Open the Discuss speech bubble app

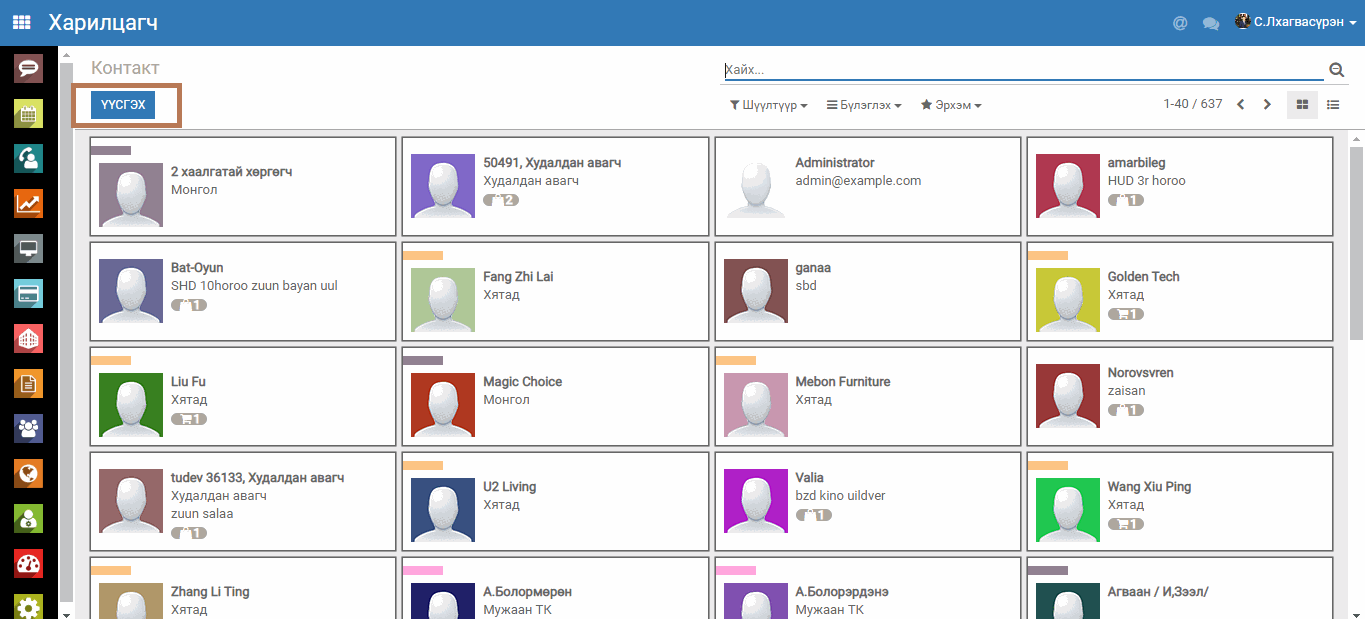click(28, 68)
